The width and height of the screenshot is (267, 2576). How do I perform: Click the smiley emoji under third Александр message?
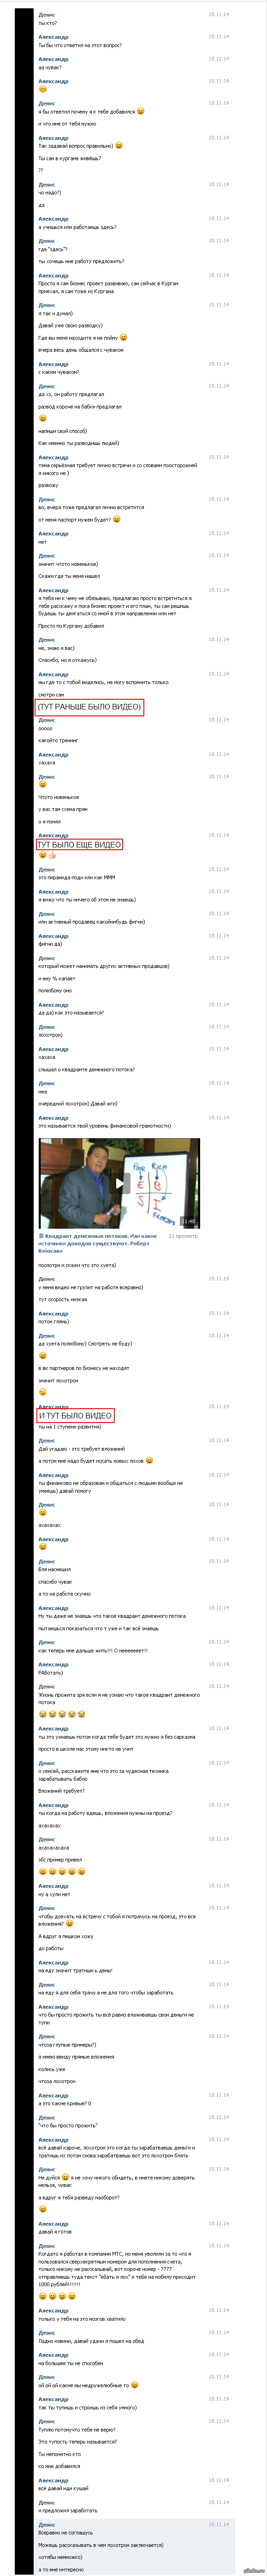(x=42, y=89)
